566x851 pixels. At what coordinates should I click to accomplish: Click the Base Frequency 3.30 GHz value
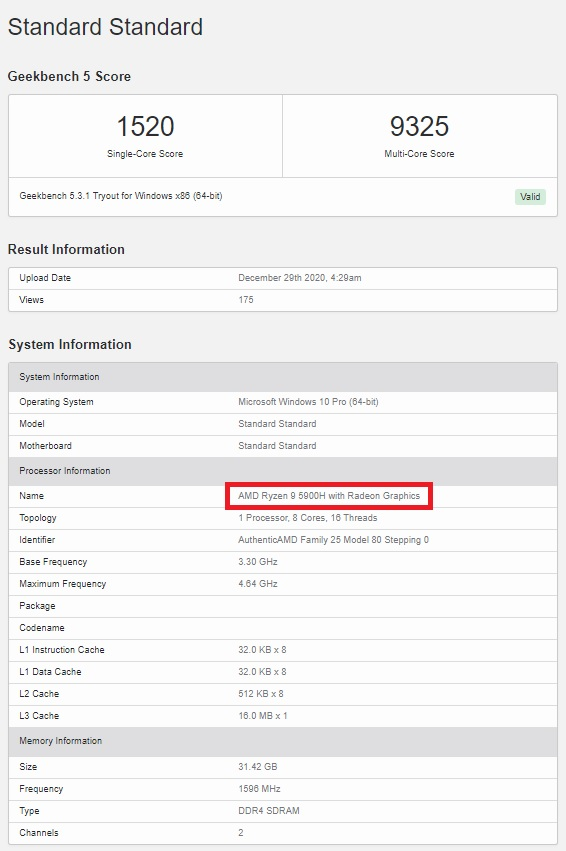258,562
